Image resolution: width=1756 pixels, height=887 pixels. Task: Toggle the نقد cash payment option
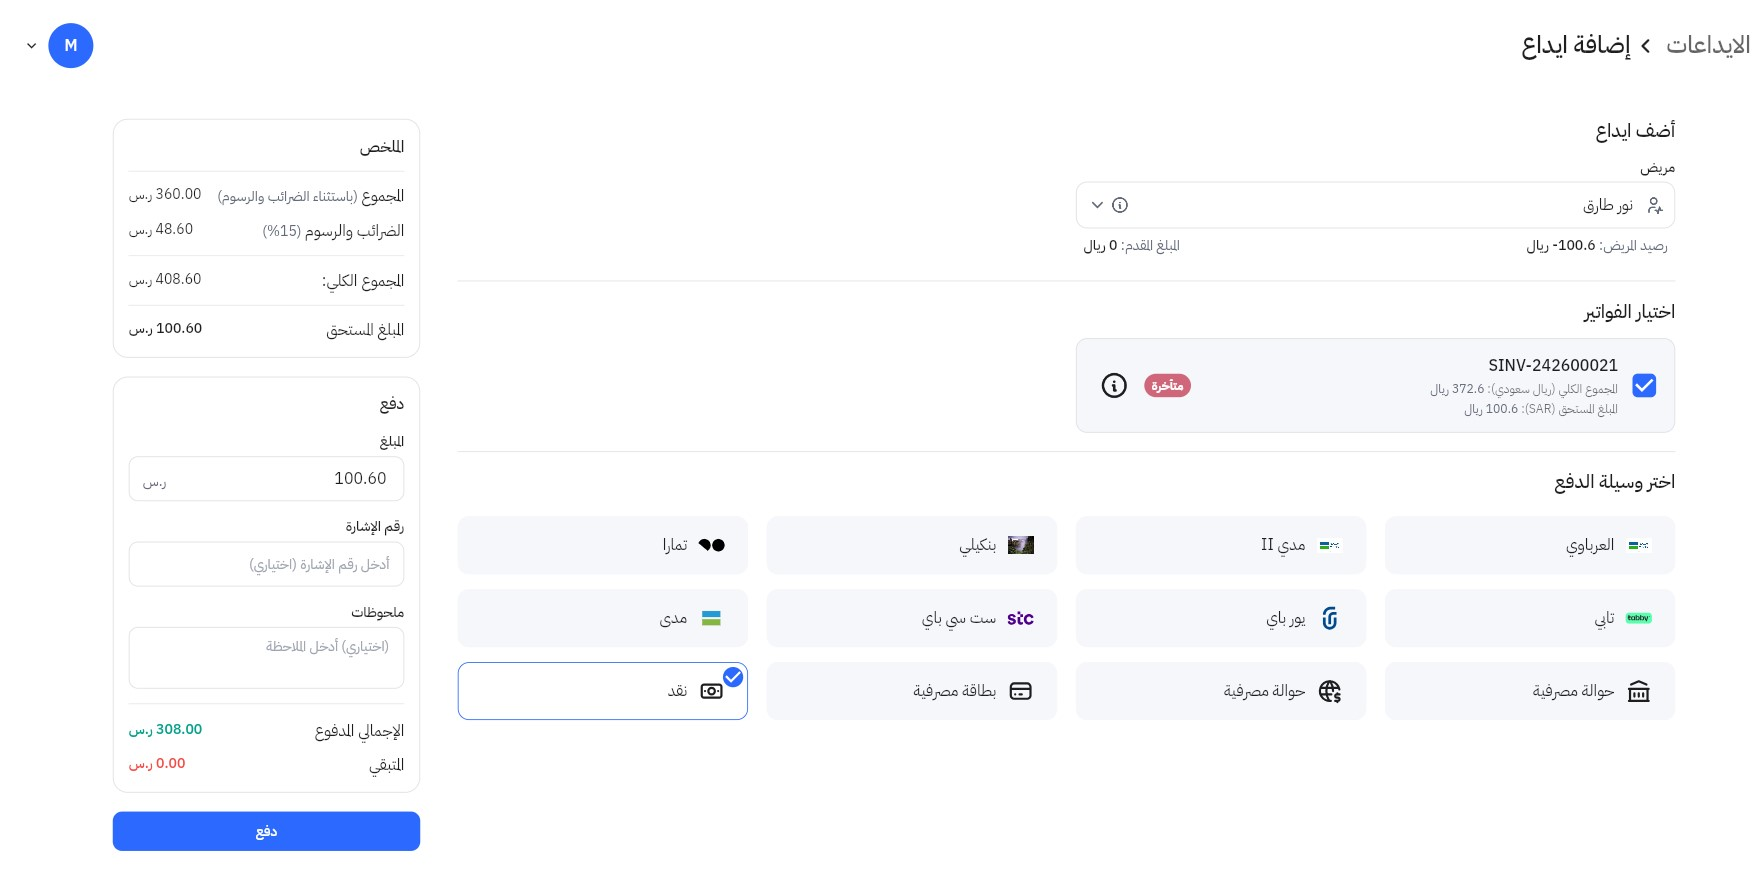point(603,691)
